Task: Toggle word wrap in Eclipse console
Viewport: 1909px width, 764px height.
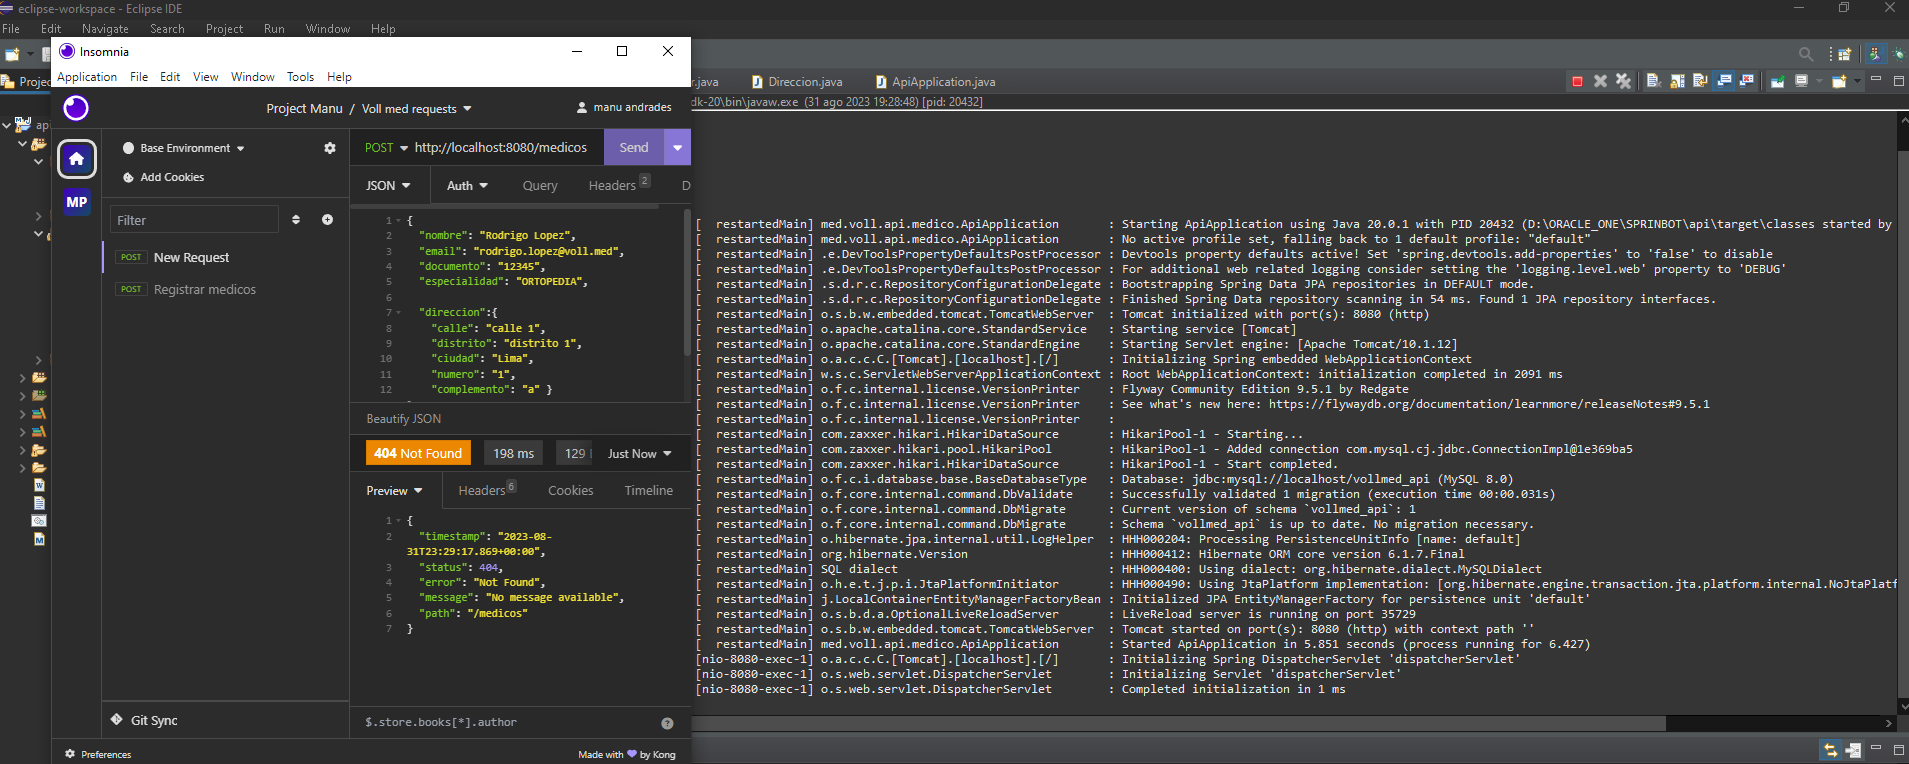Action: click(1700, 80)
